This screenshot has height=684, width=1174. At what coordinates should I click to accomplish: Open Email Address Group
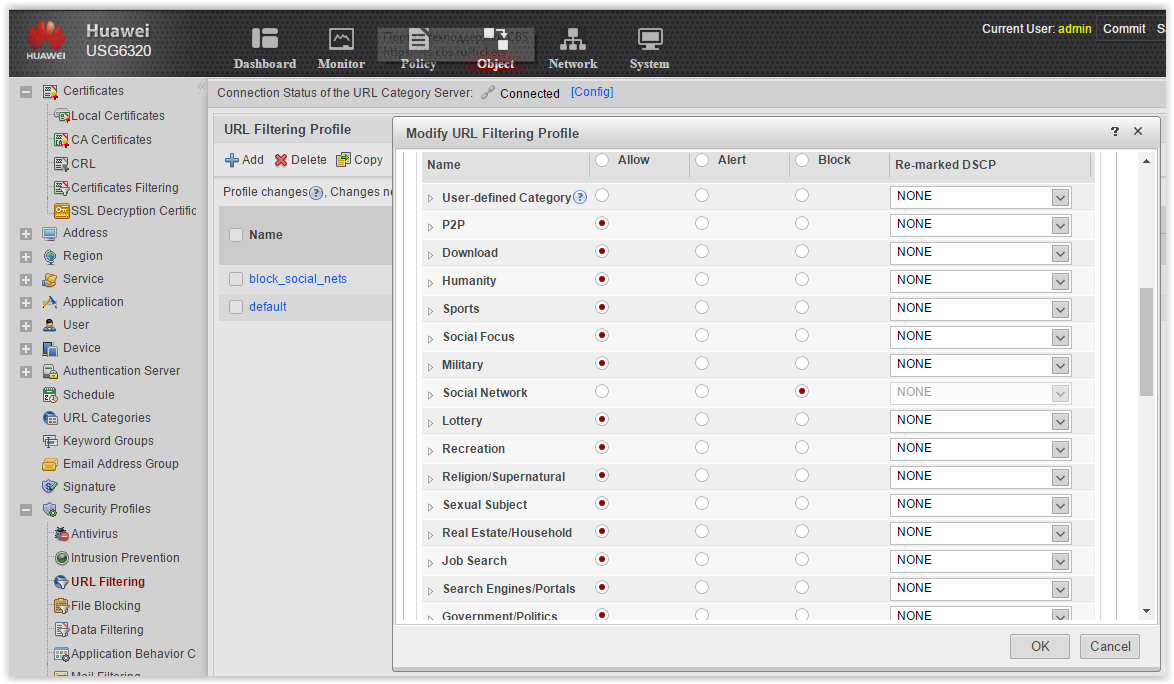pos(121,464)
